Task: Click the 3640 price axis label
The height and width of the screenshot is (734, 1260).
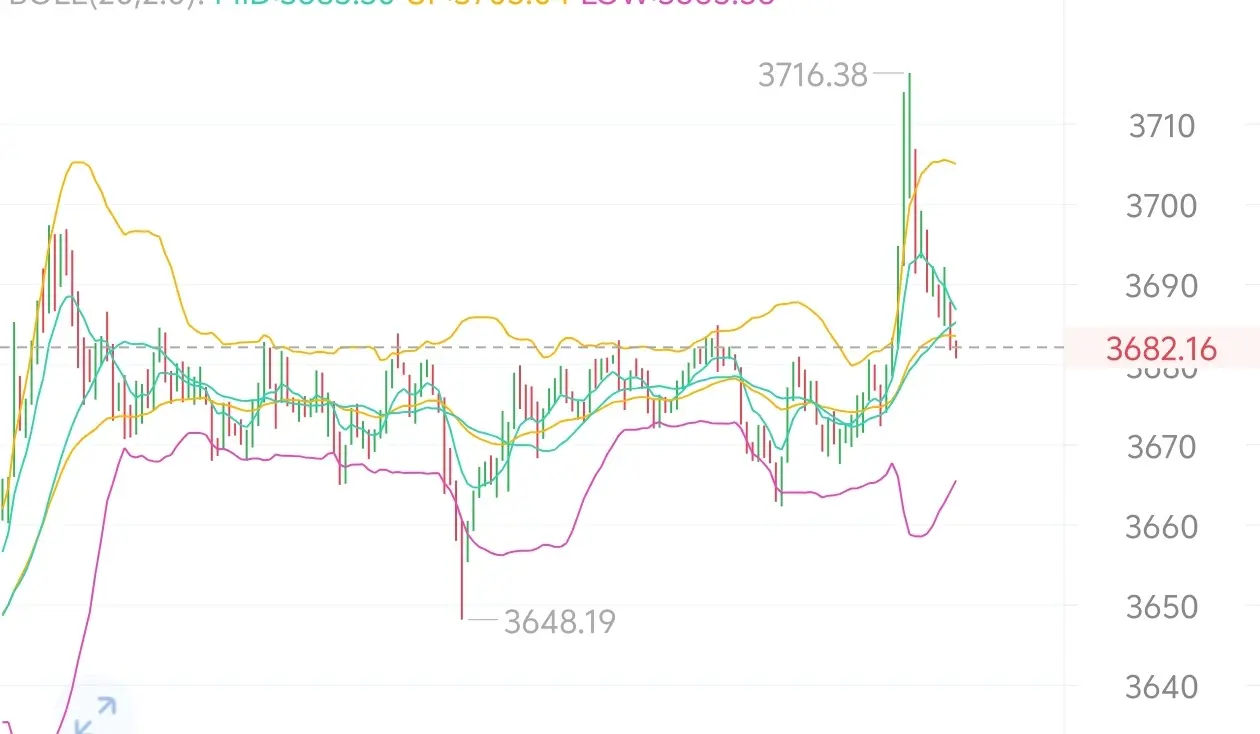Action: pos(1161,687)
